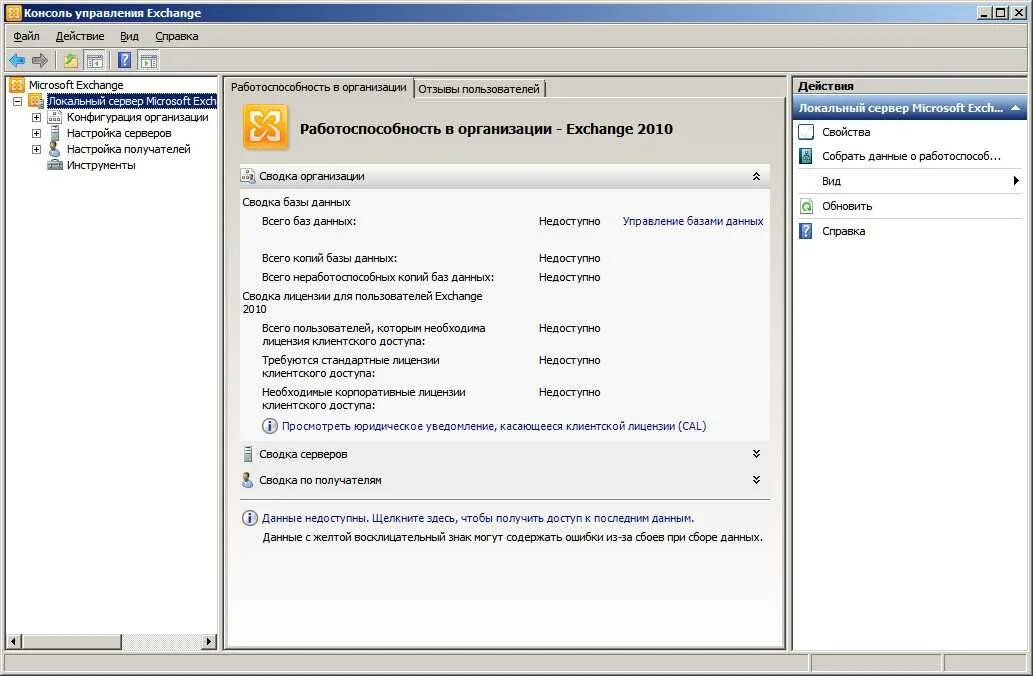This screenshot has height=676, width=1033.
Task: Click Сводка серверов section header text
Action: [303, 454]
